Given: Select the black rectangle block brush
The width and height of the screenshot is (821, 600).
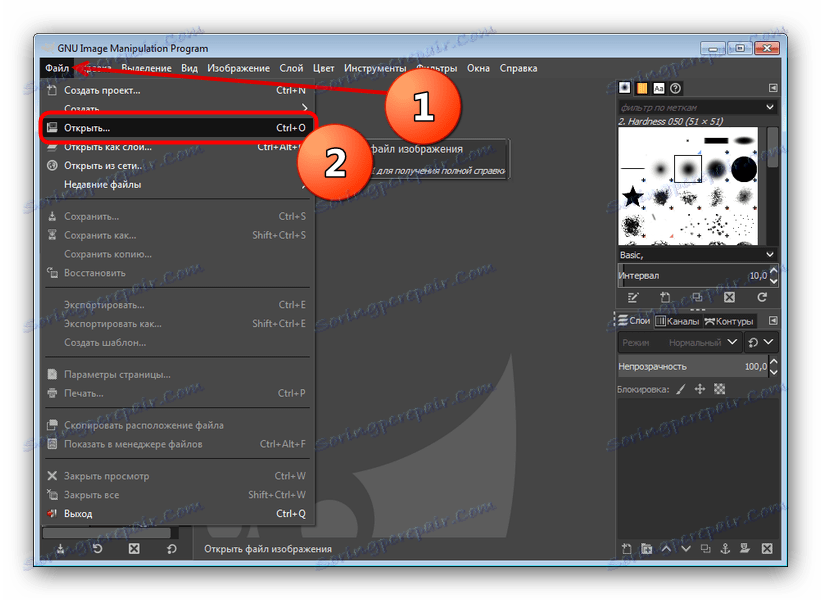Looking at the screenshot, I should (x=716, y=140).
